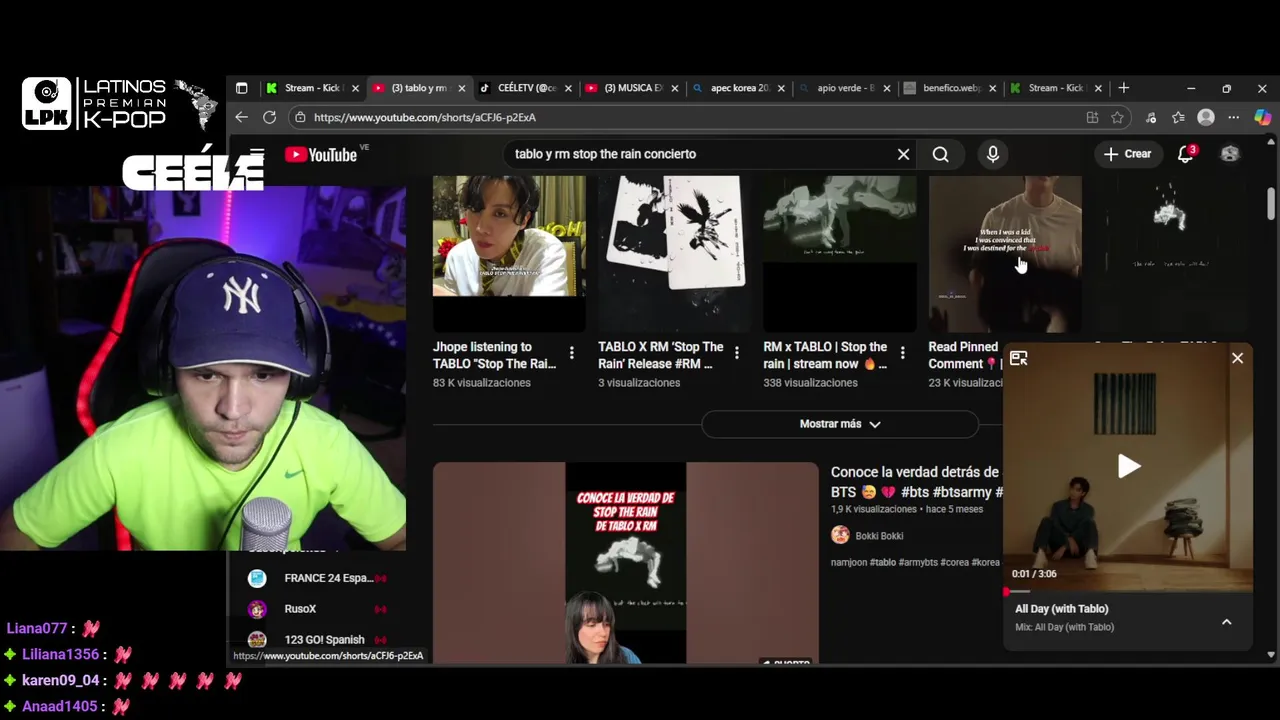Image resolution: width=1280 pixels, height=720 pixels.
Task: Open Copilot icon in browser toolbar
Action: tap(1262, 117)
